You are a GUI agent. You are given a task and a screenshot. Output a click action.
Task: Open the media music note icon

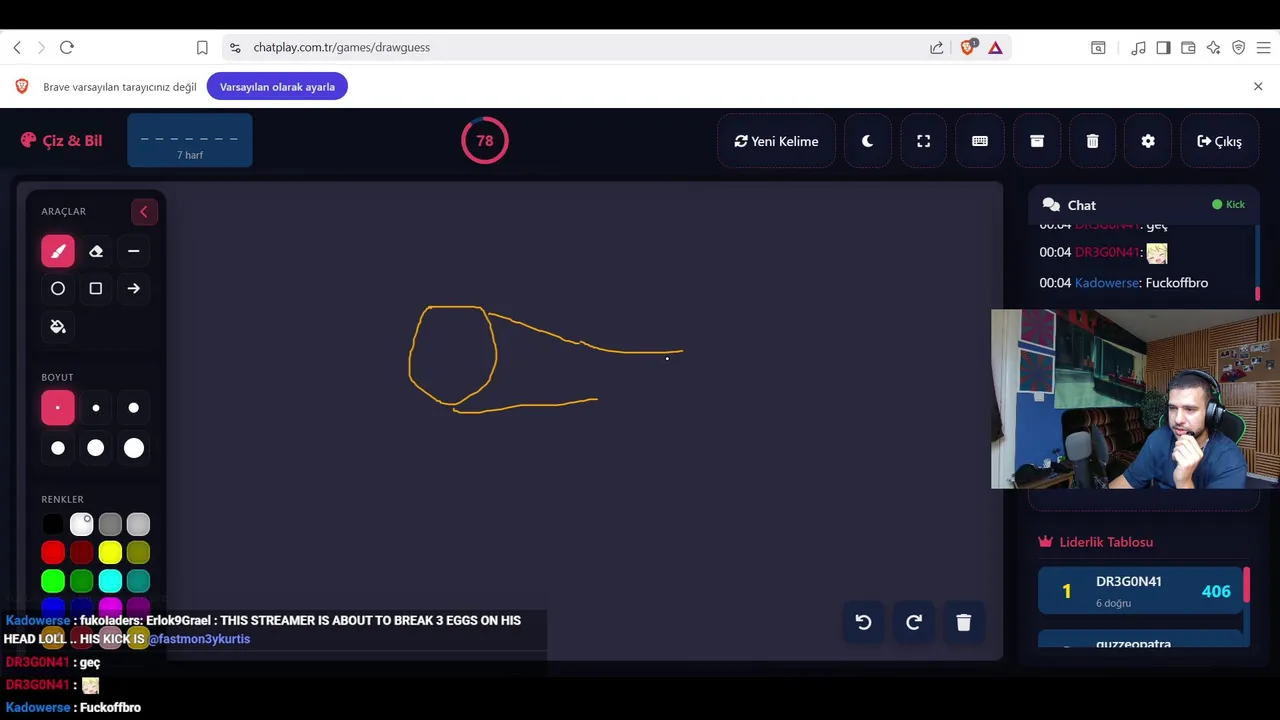(1138, 47)
